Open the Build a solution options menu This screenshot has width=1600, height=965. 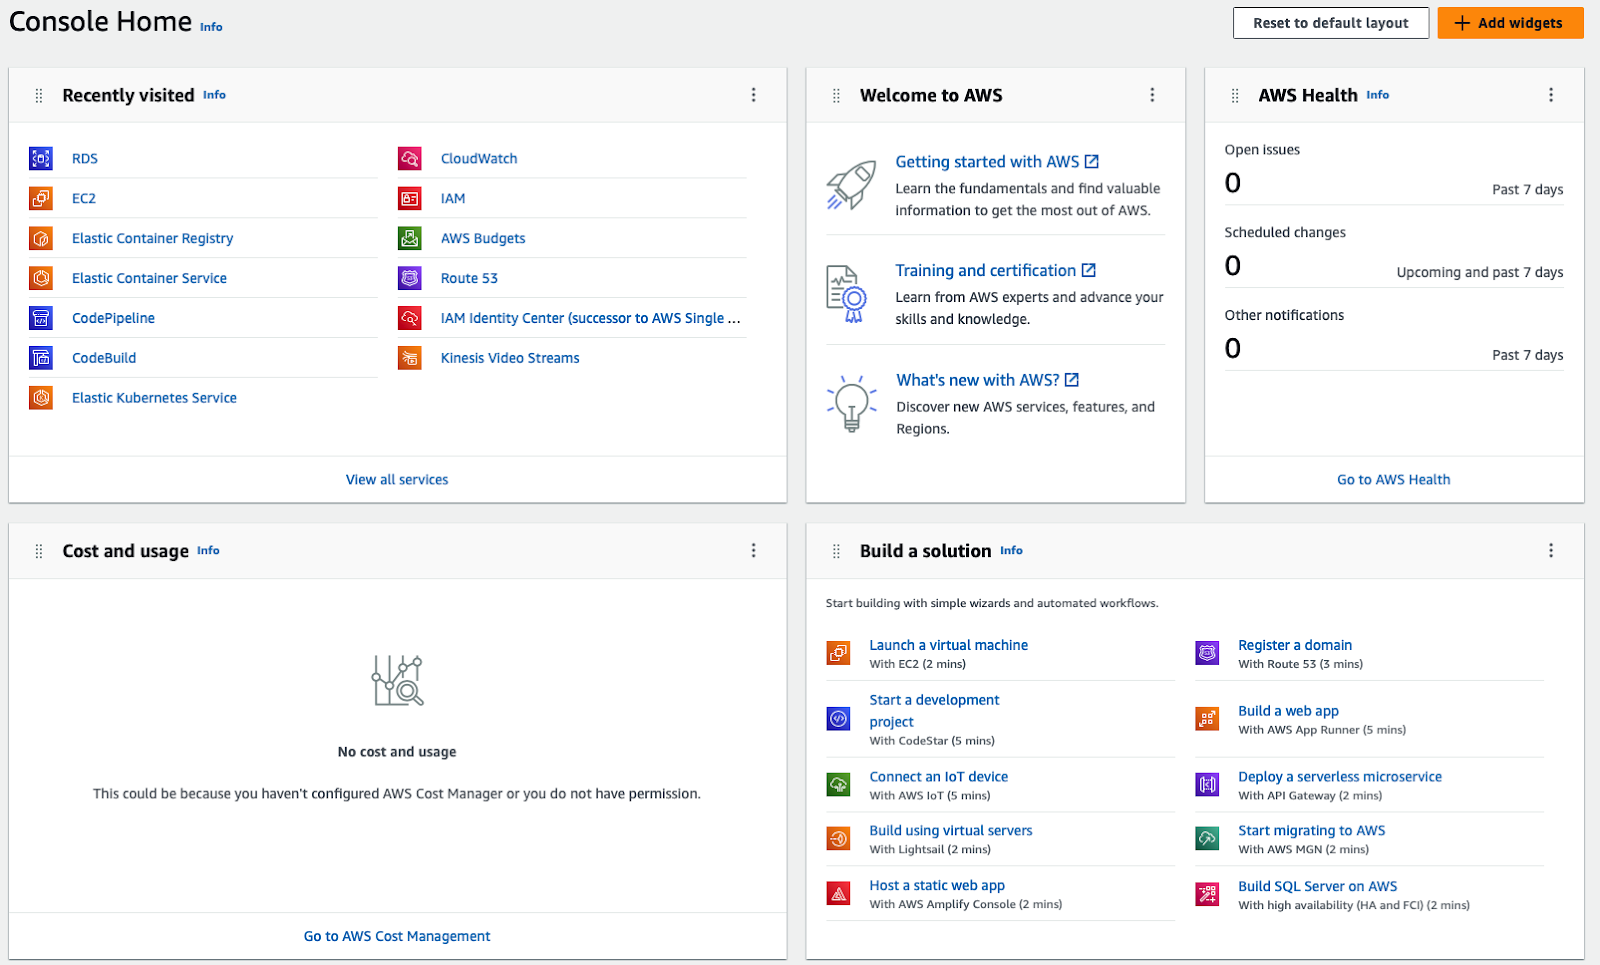pos(1551,550)
